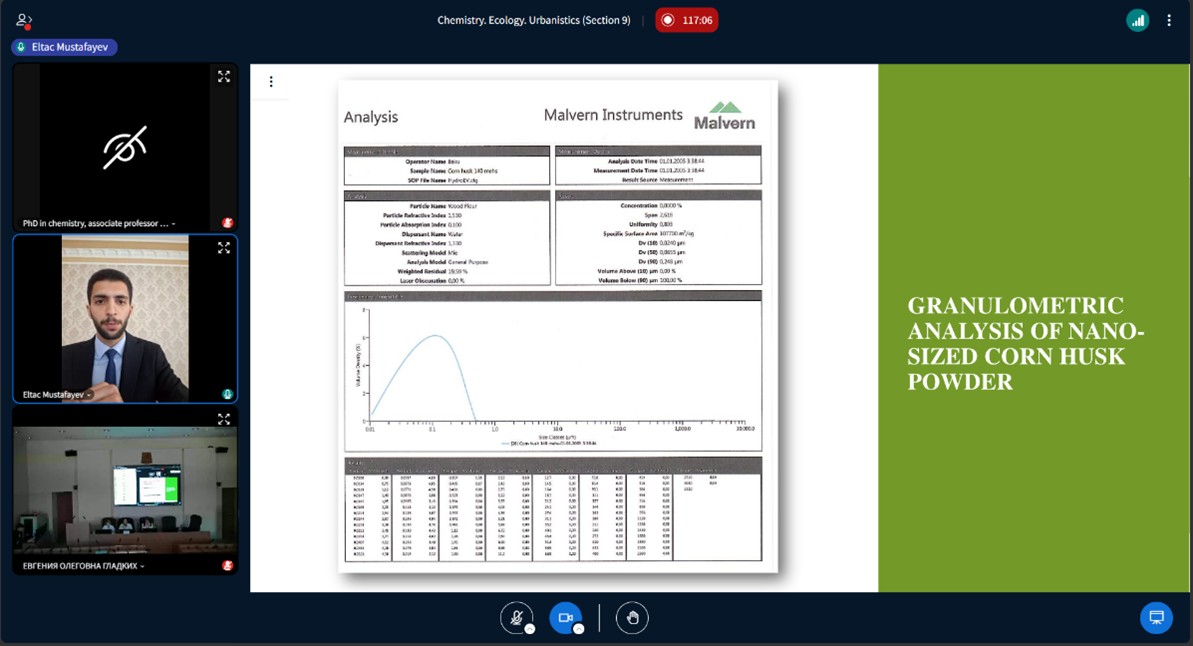Open connection status indicator

tap(1137, 20)
